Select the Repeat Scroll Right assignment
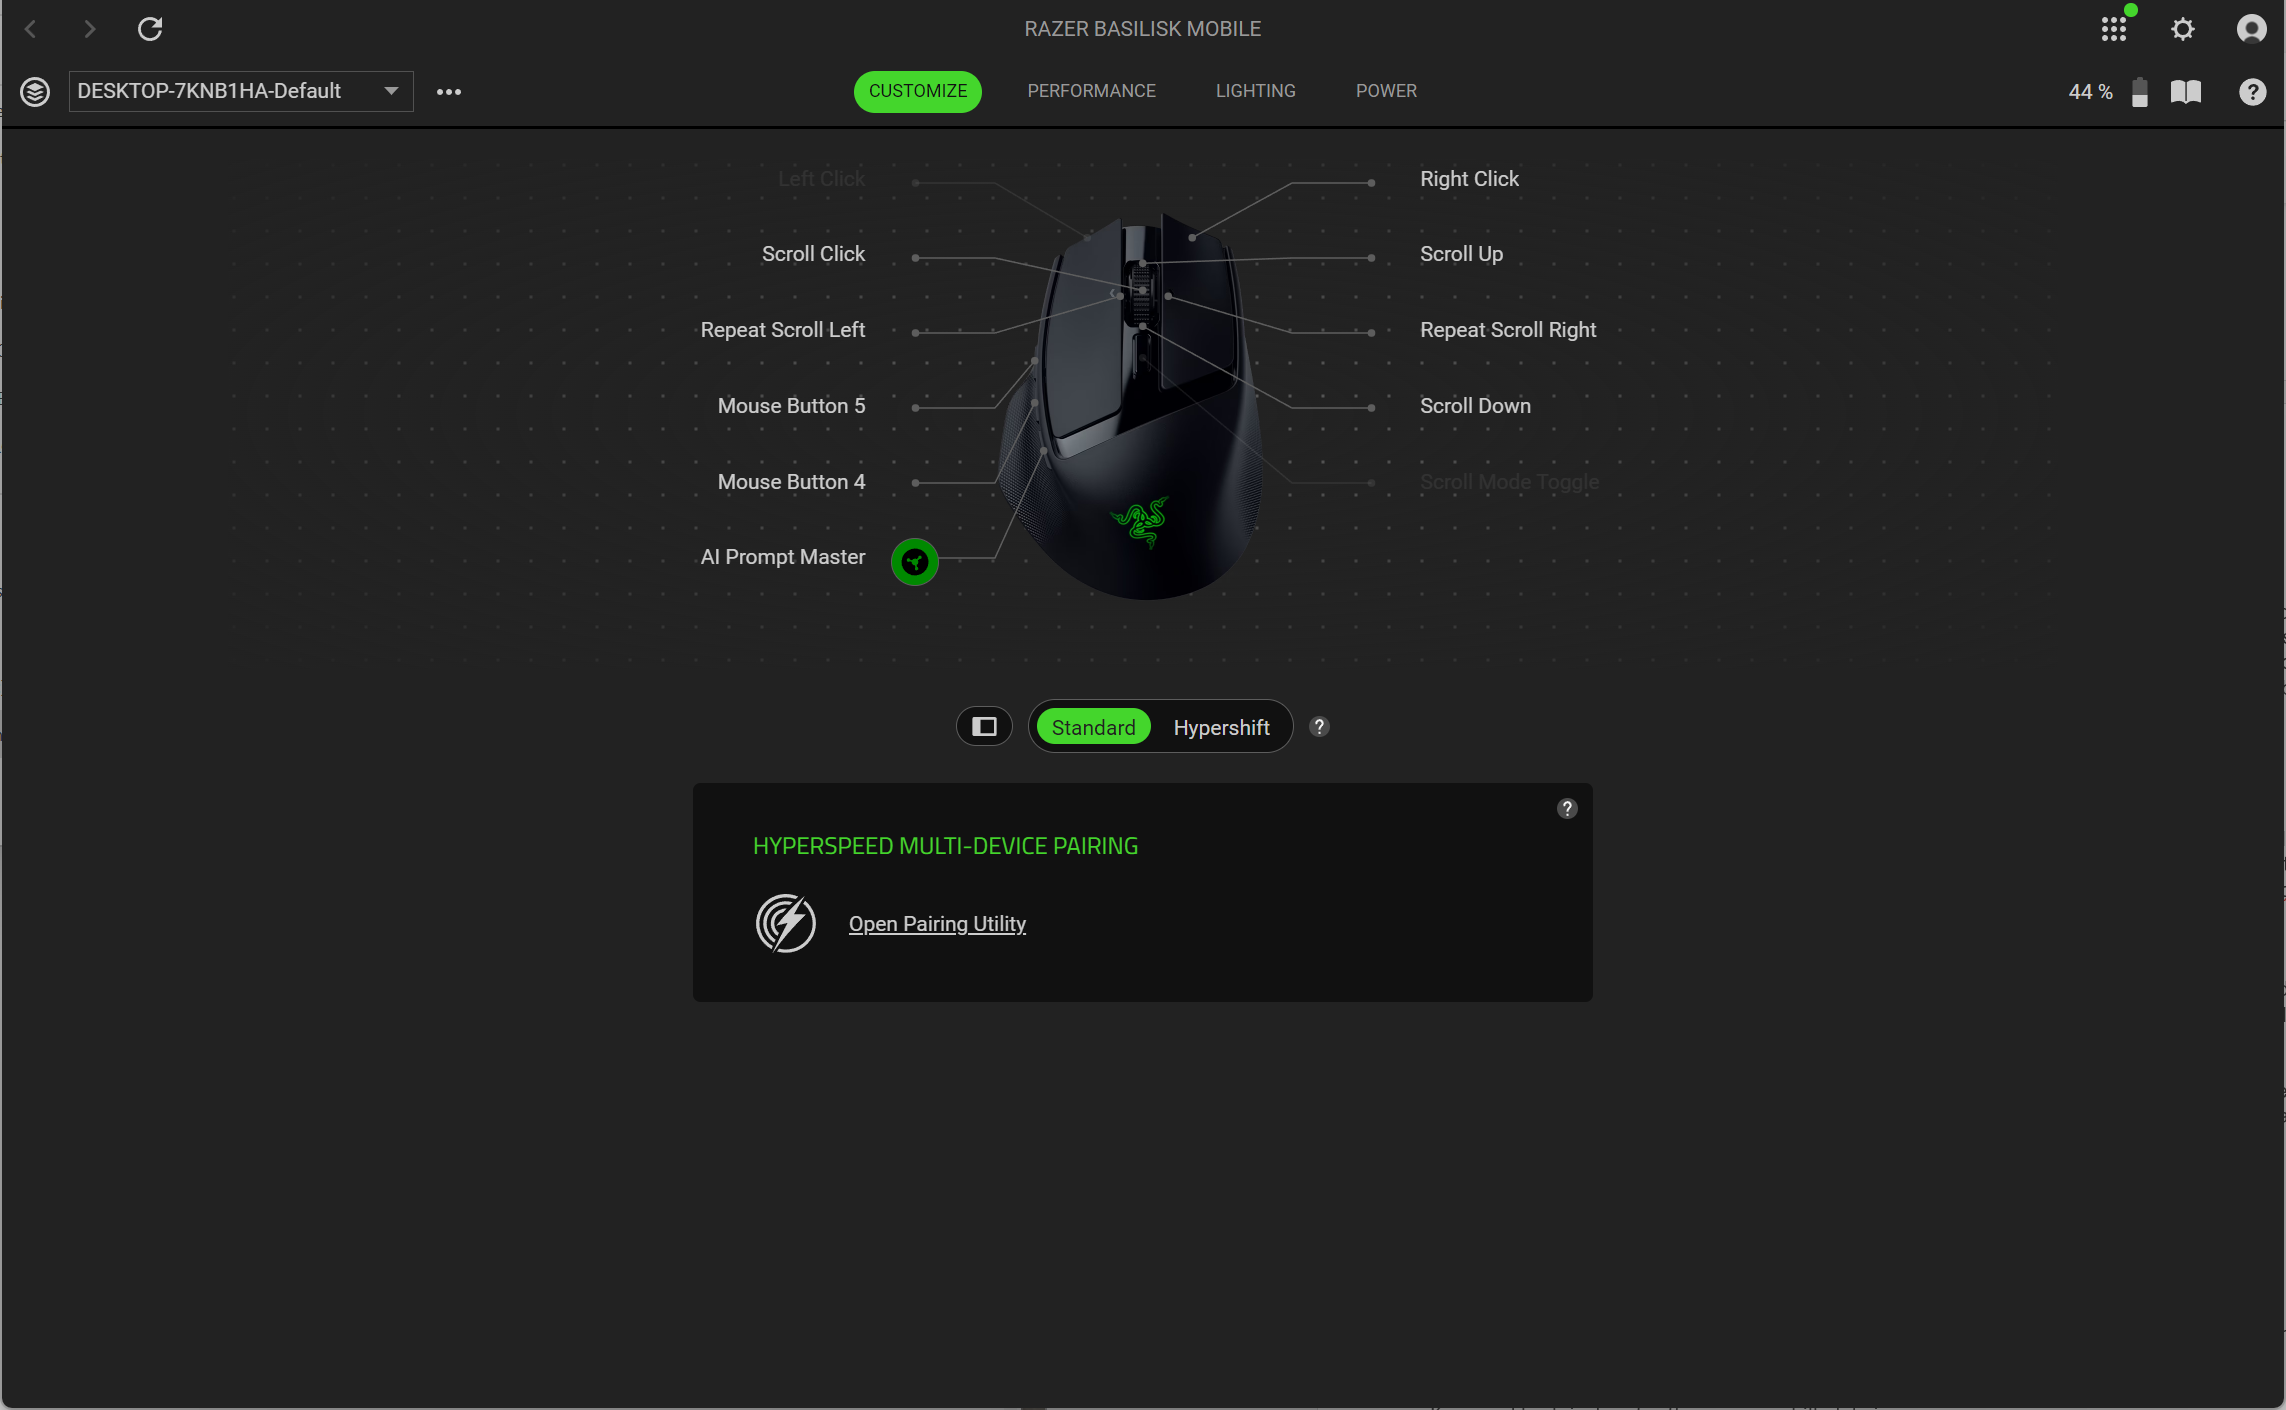2286x1410 pixels. coord(1508,330)
